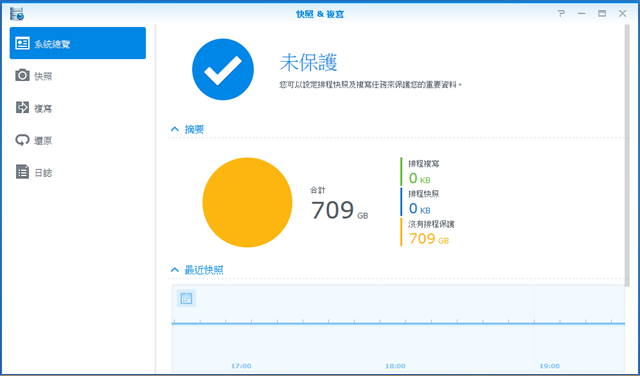The image size is (640, 376).
Task: Click the orange usage pie chart
Action: tap(247, 202)
